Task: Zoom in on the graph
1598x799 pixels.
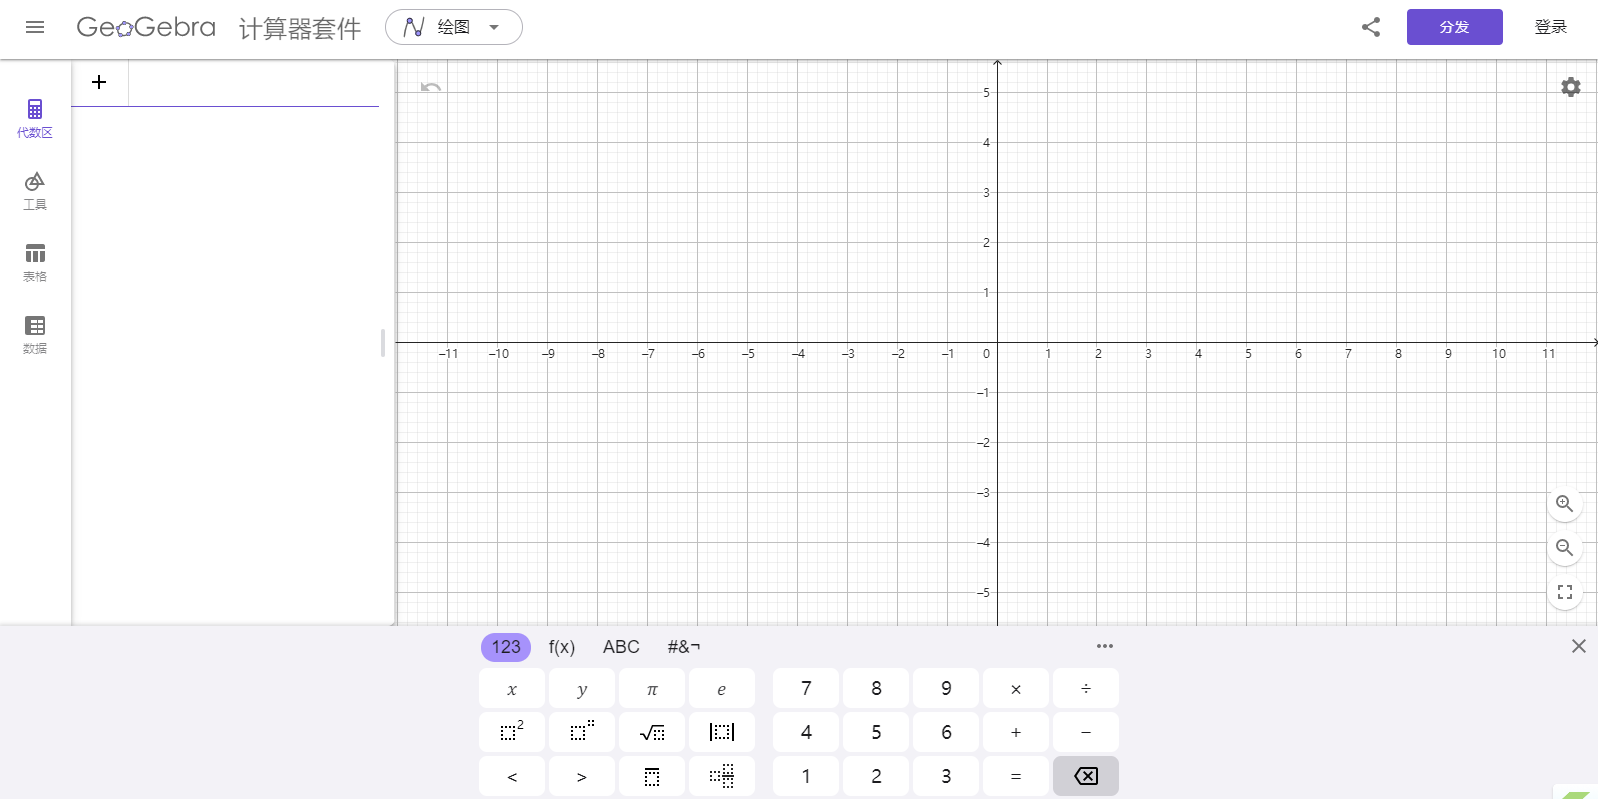Action: (1564, 504)
